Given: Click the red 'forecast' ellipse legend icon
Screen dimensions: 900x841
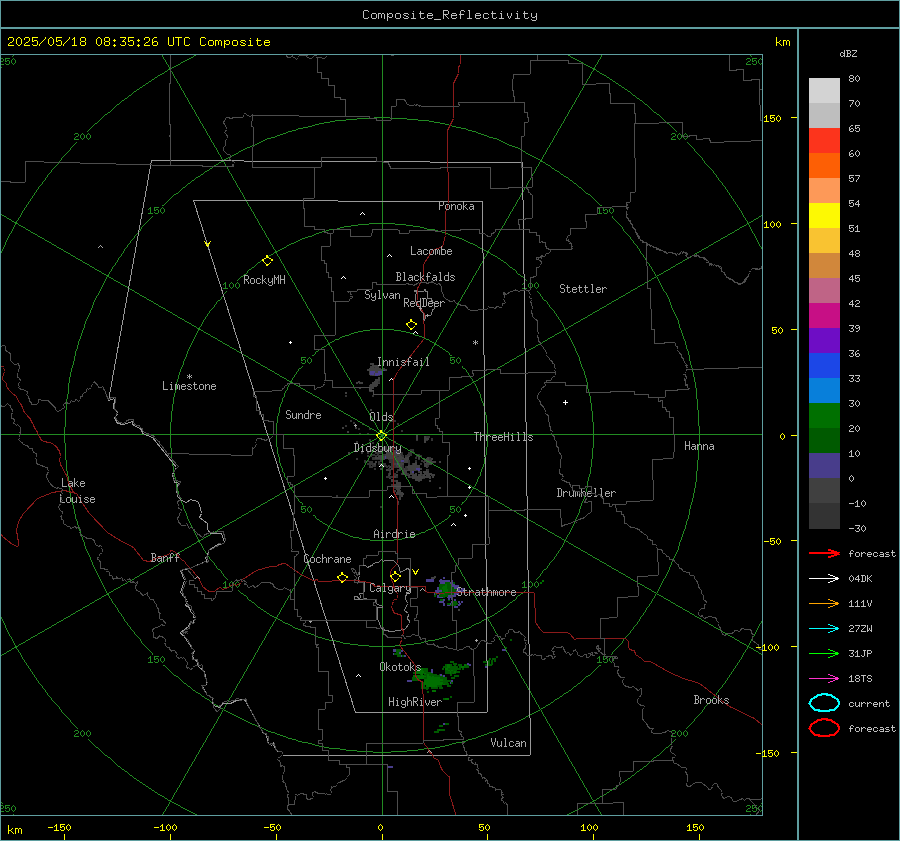Looking at the screenshot, I should (824, 728).
